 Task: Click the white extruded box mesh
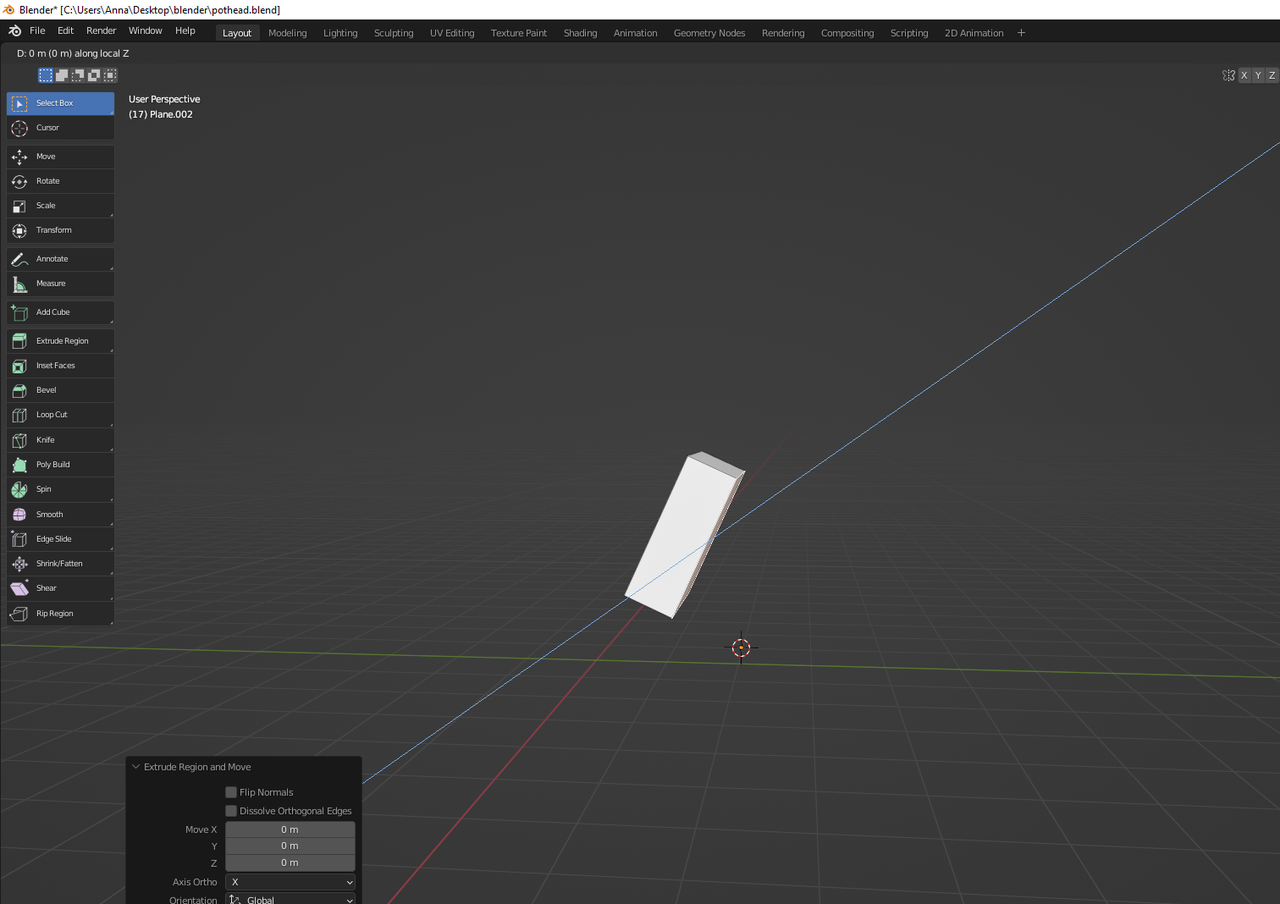pos(682,537)
